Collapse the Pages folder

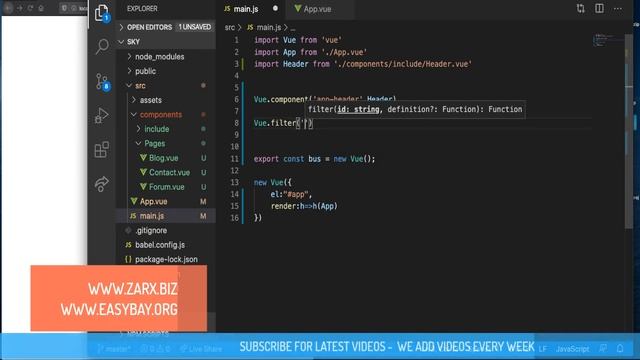(x=154, y=144)
